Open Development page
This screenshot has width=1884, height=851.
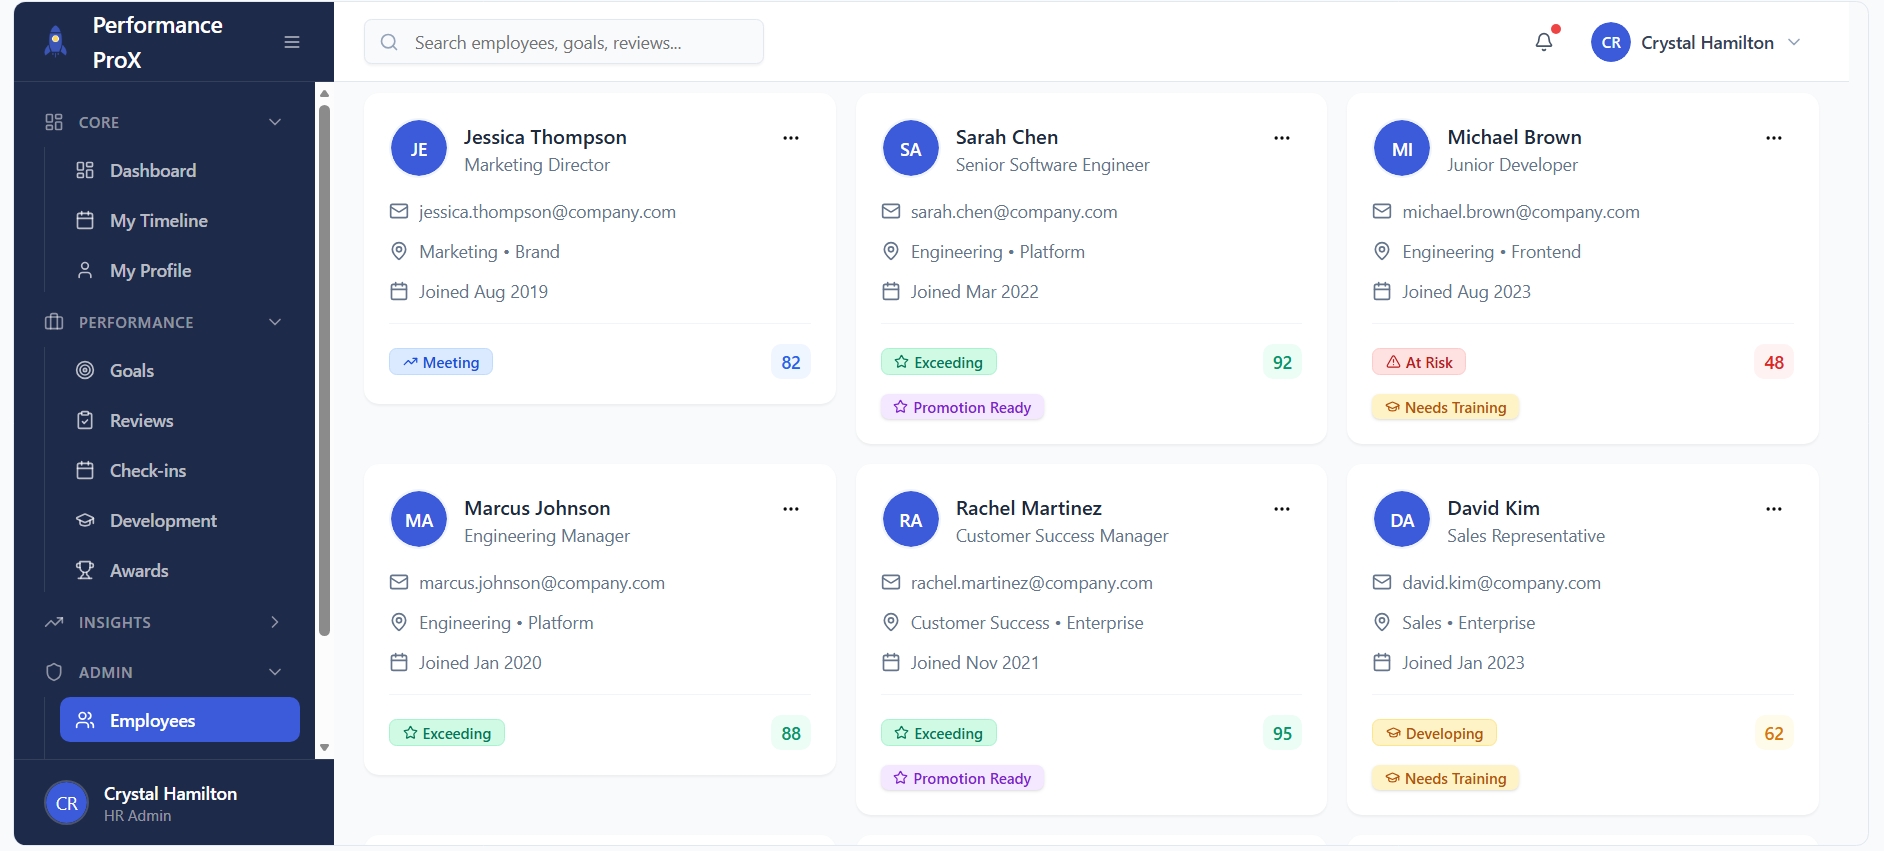click(x=180, y=521)
